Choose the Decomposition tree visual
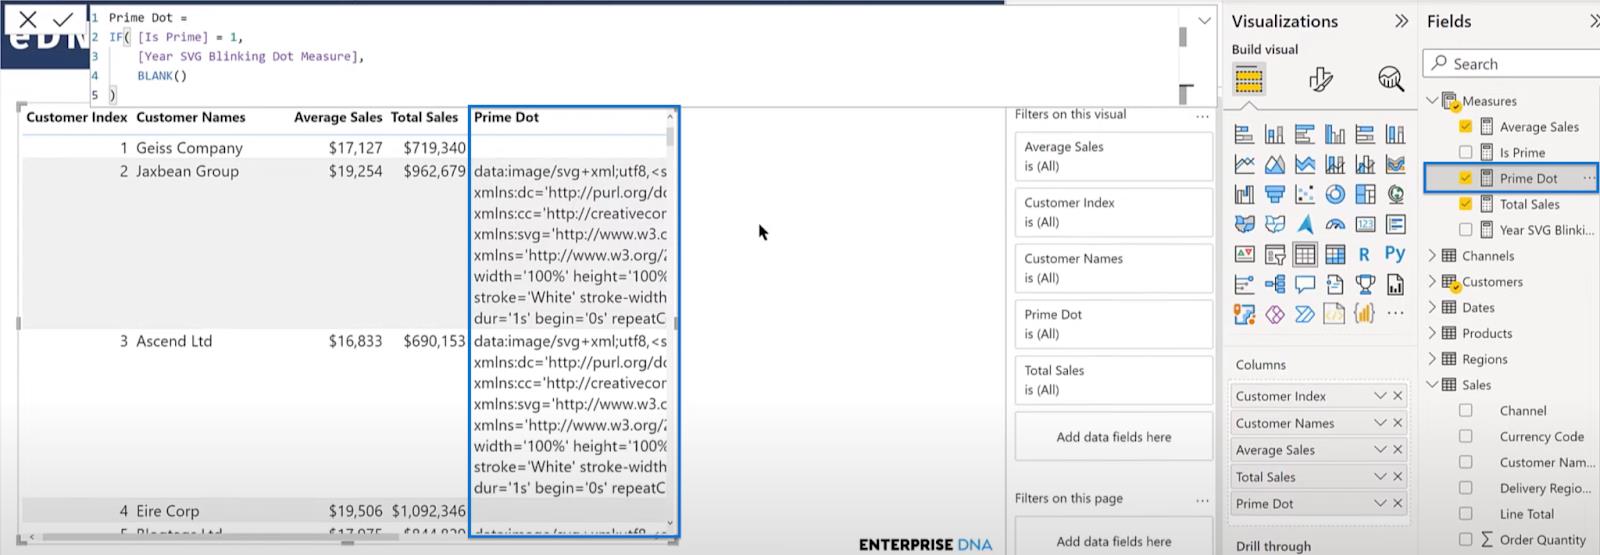The height and width of the screenshot is (555, 1600). pos(1274,284)
